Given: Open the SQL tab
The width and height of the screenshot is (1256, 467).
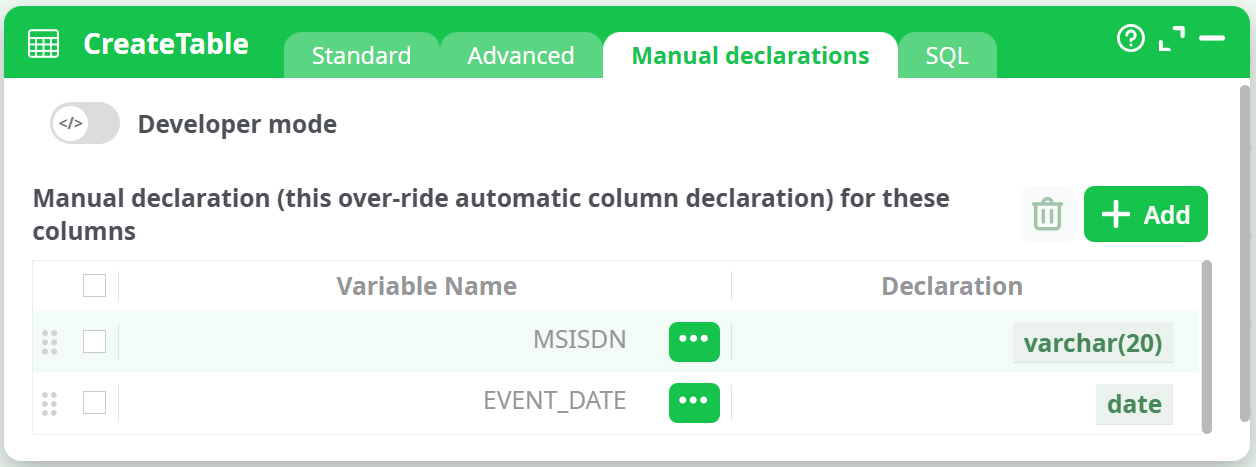Looking at the screenshot, I should (x=947, y=56).
